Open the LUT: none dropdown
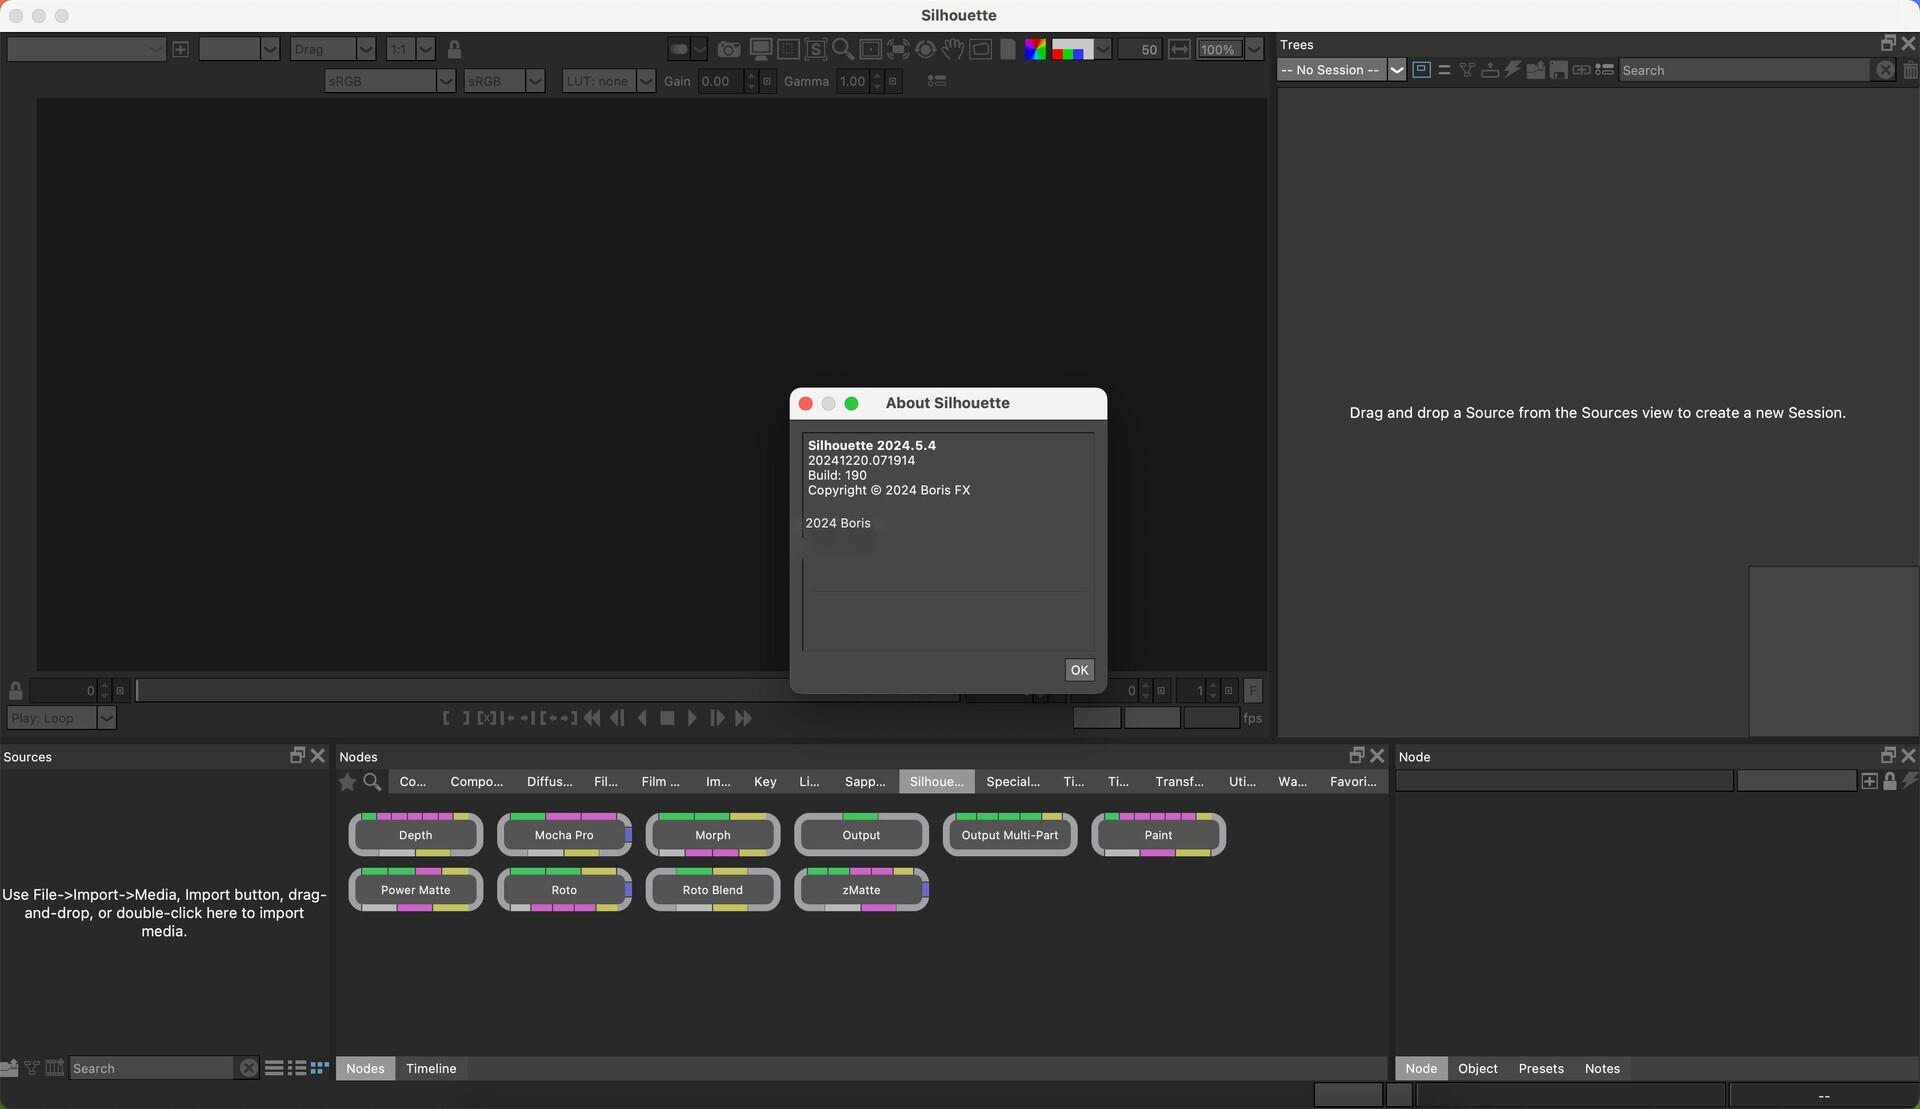This screenshot has height=1109, width=1920. (609, 81)
